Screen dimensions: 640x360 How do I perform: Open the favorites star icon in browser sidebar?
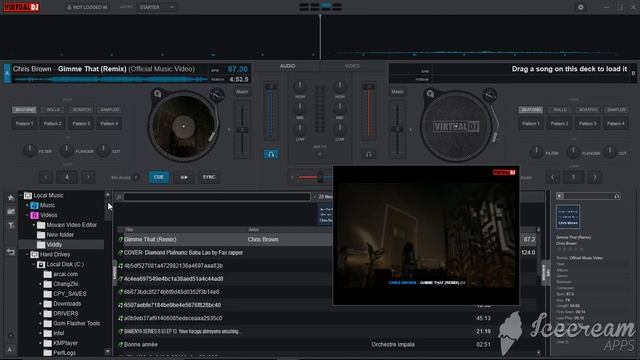pos(11,198)
